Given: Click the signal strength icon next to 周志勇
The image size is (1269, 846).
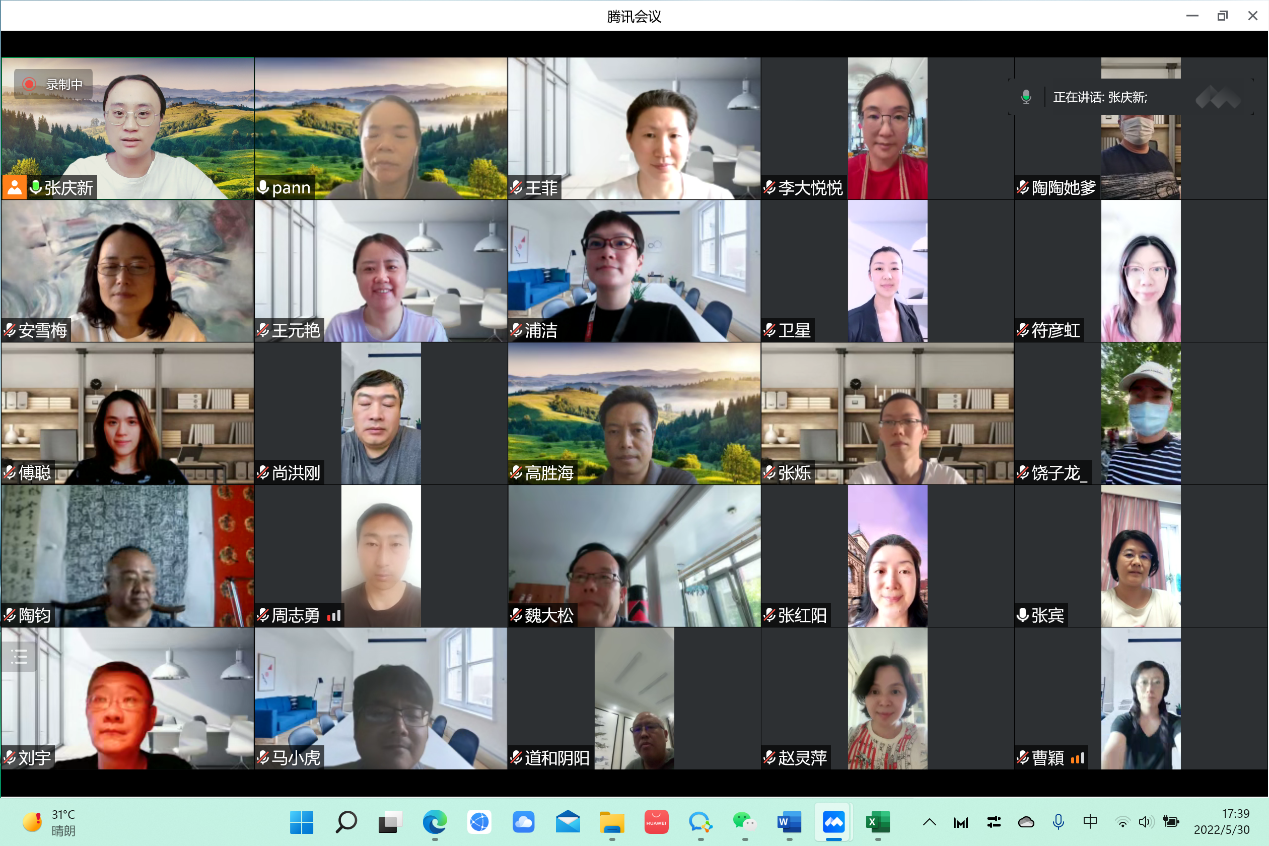Looking at the screenshot, I should coord(334,616).
